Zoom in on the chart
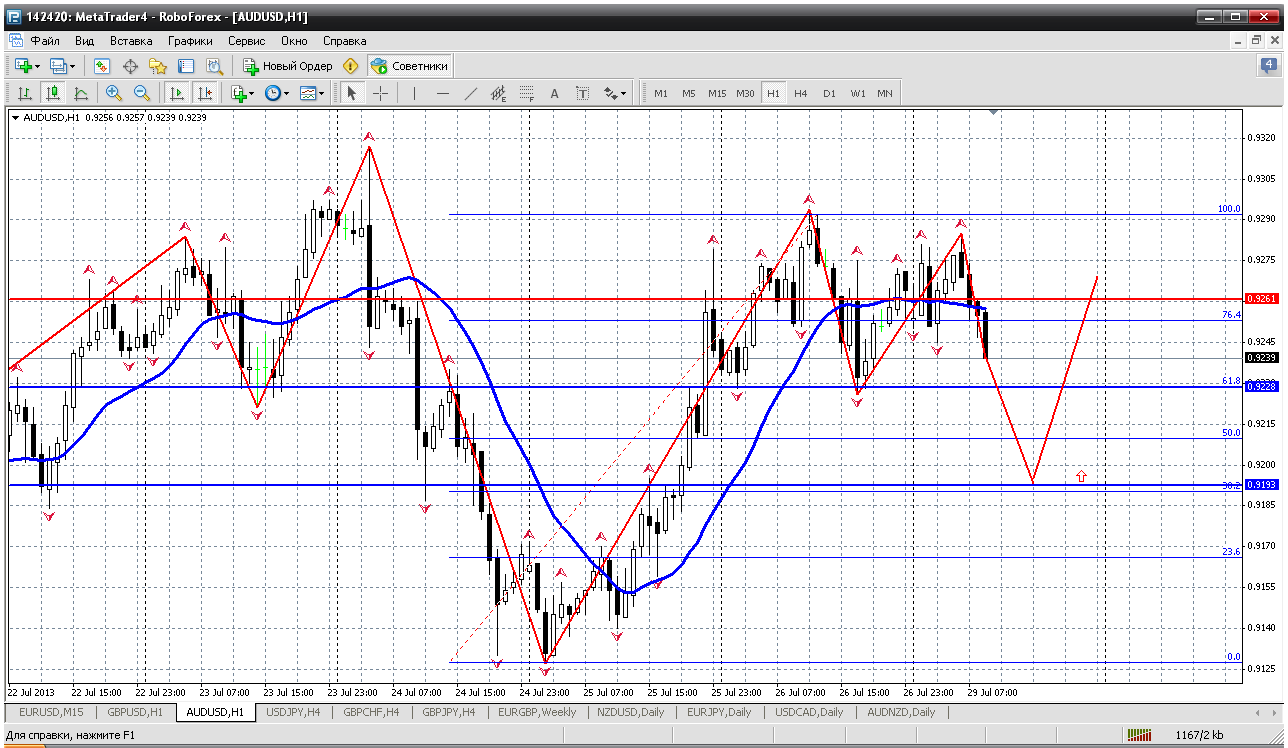1288x748 pixels. tap(114, 93)
